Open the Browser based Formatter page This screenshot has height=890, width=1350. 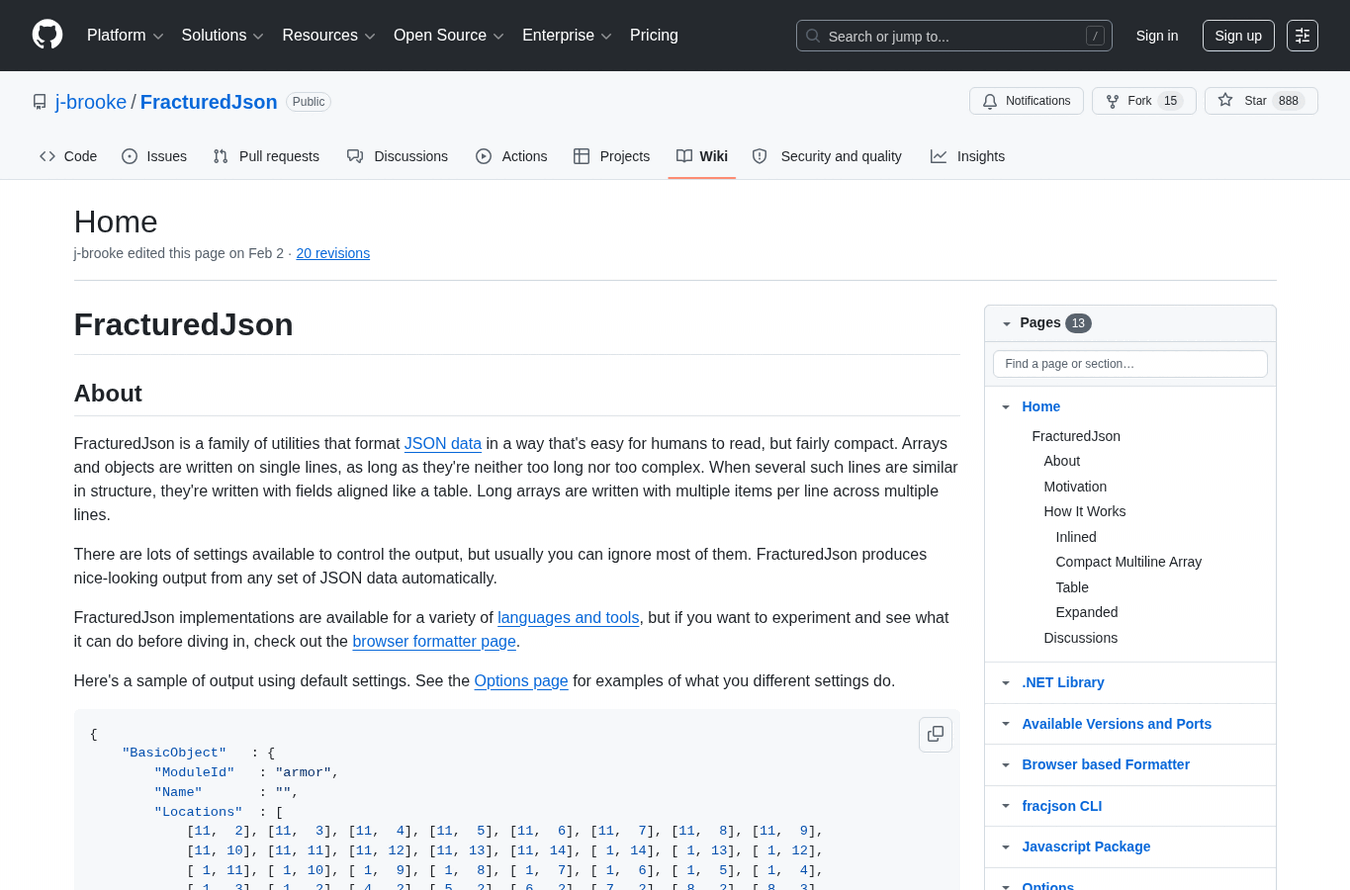click(x=1106, y=764)
